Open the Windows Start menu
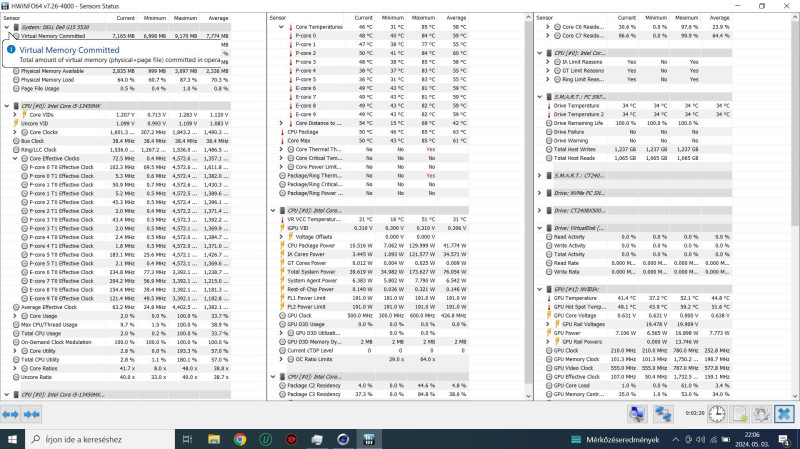 click(12, 439)
